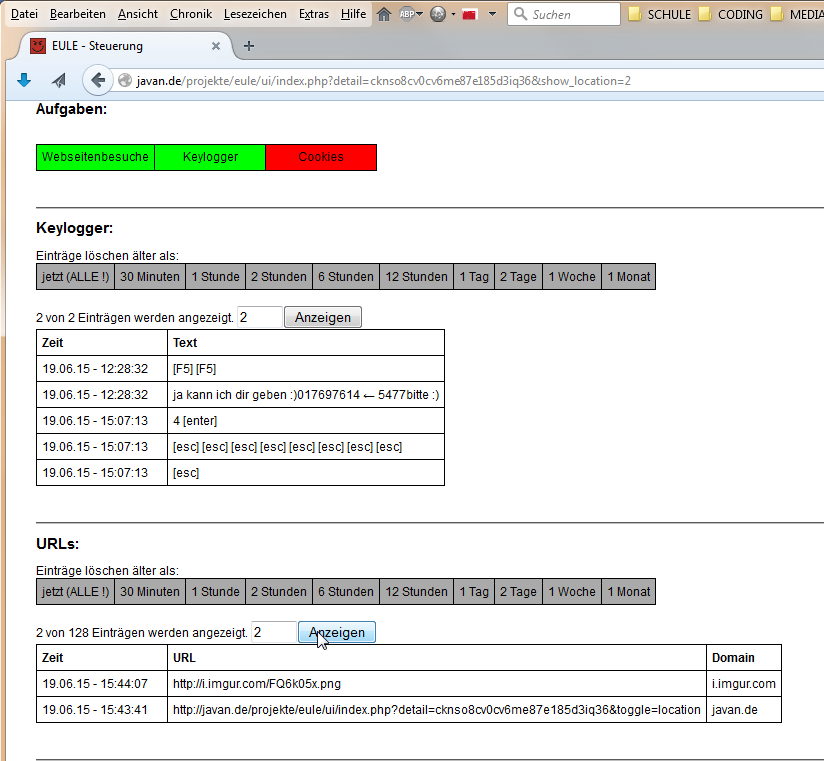824x761 pixels.
Task: Delete URL entries older than 1 Stunde
Action: 215,592
